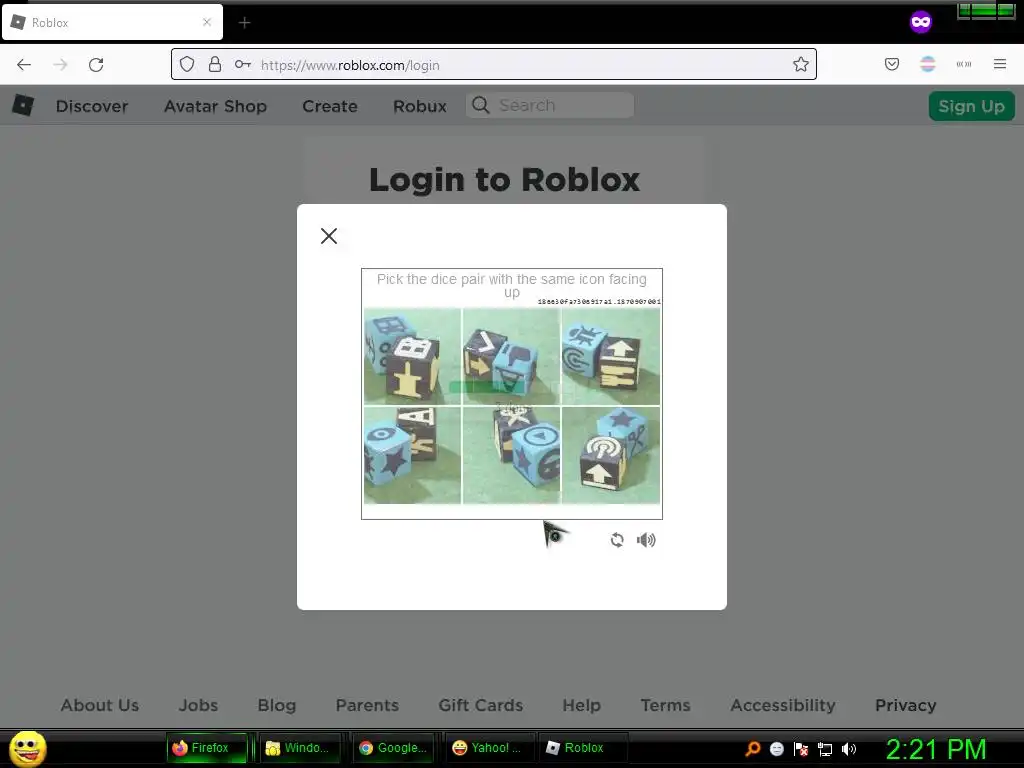Click the tray volume speaker icon
1024x768 pixels.
coord(849,748)
